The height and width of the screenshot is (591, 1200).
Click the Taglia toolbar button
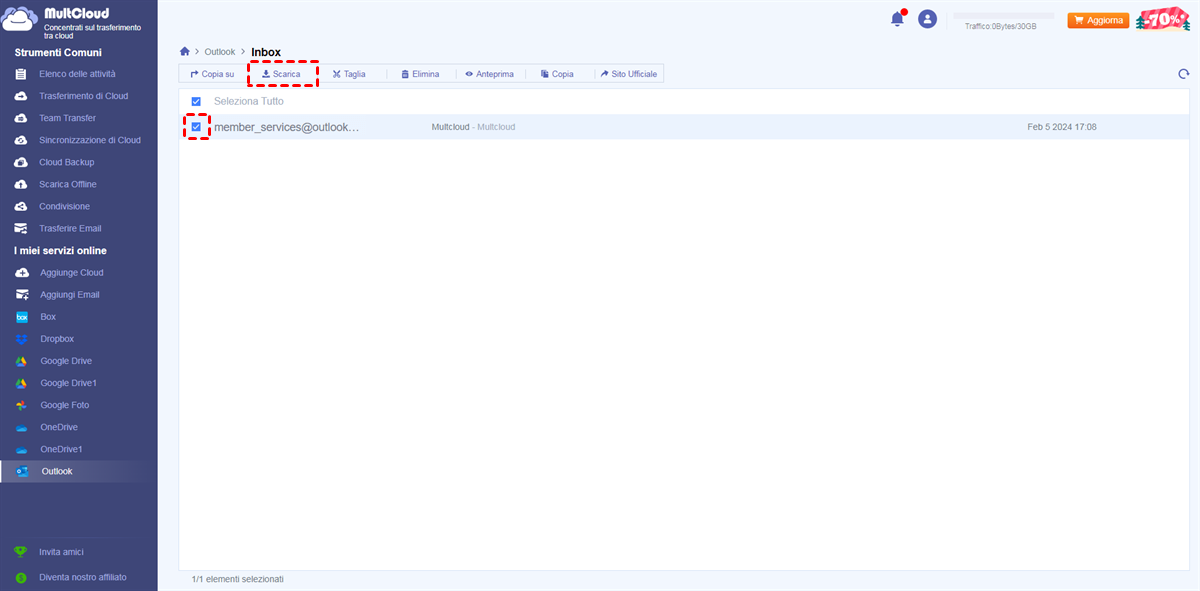tap(349, 74)
